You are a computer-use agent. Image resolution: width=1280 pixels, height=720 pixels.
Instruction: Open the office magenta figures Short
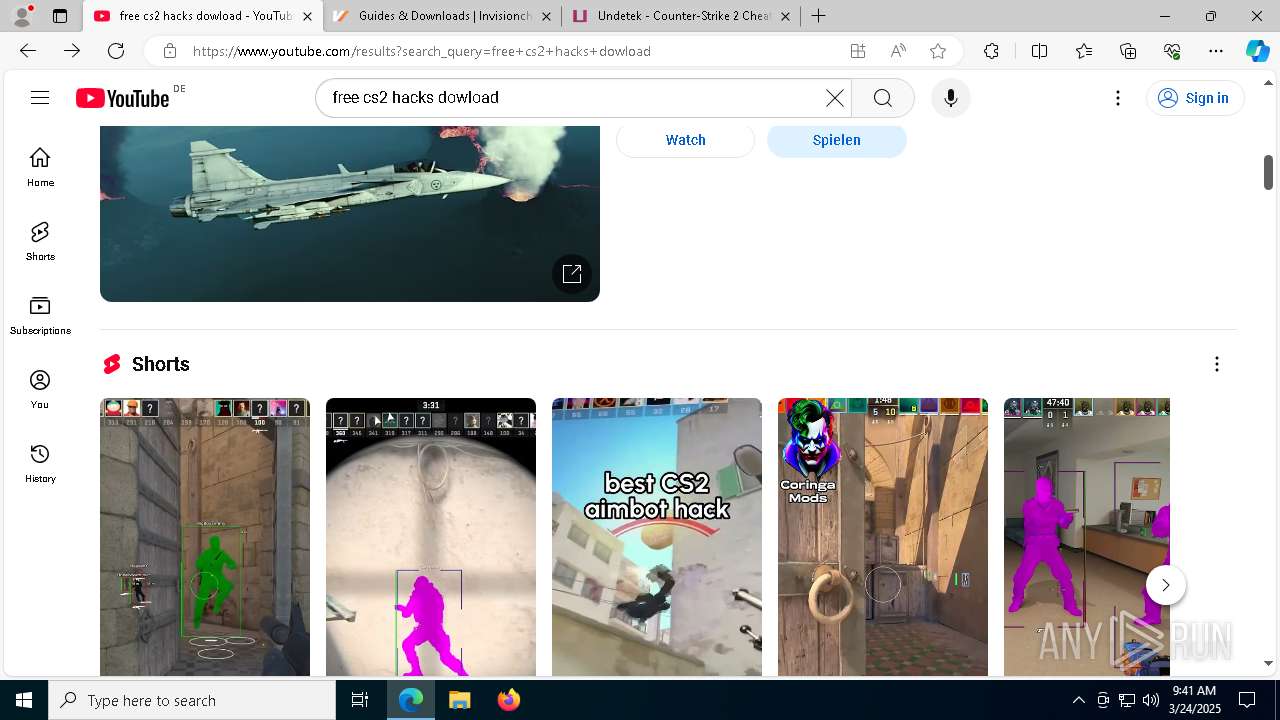pyautogui.click(x=1087, y=537)
